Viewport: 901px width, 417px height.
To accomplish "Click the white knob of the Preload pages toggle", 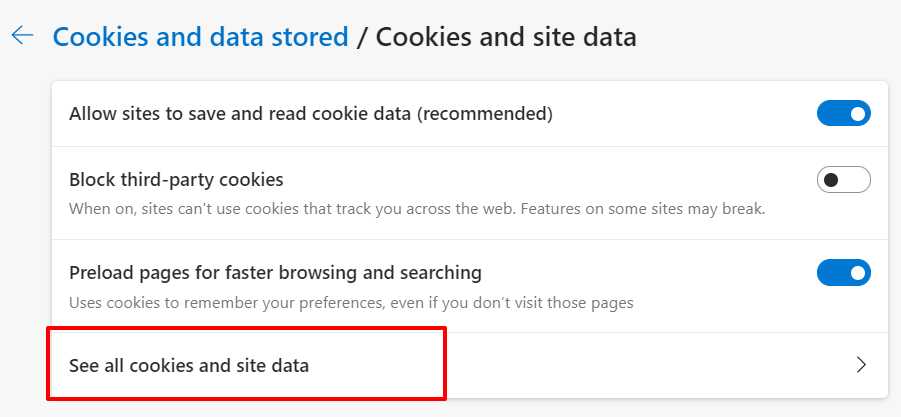I will pyautogui.click(x=857, y=272).
